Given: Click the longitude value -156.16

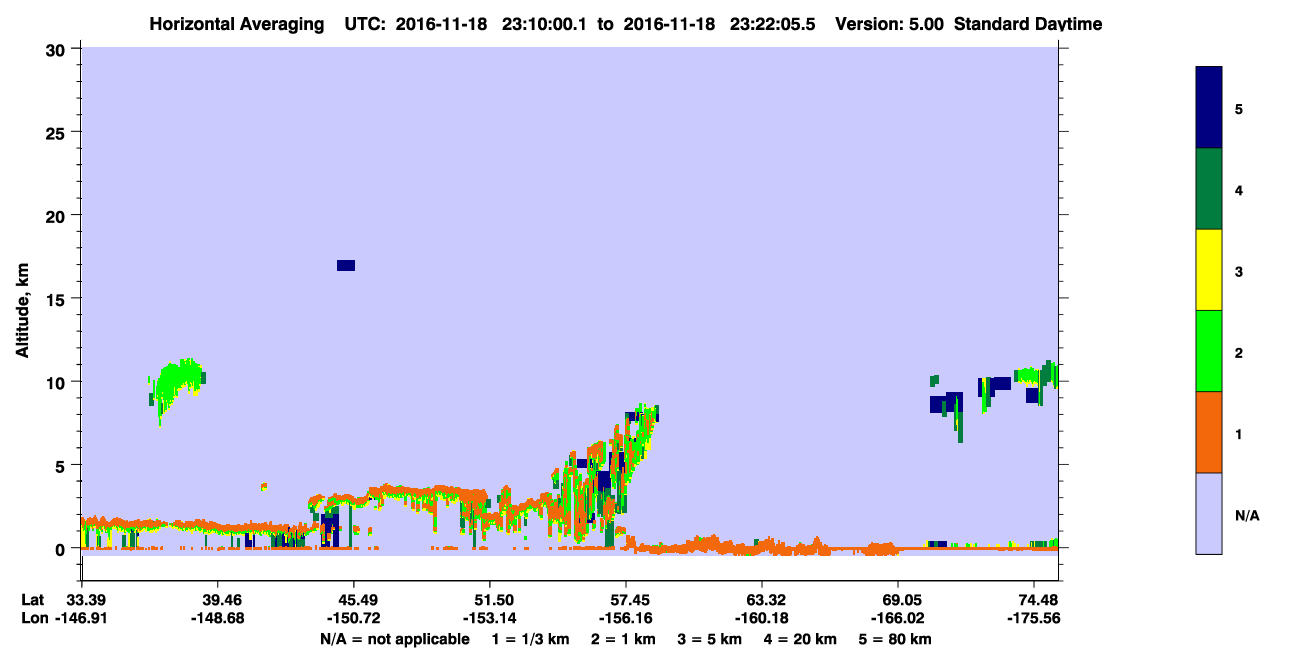Looking at the screenshot, I should 625,618.
